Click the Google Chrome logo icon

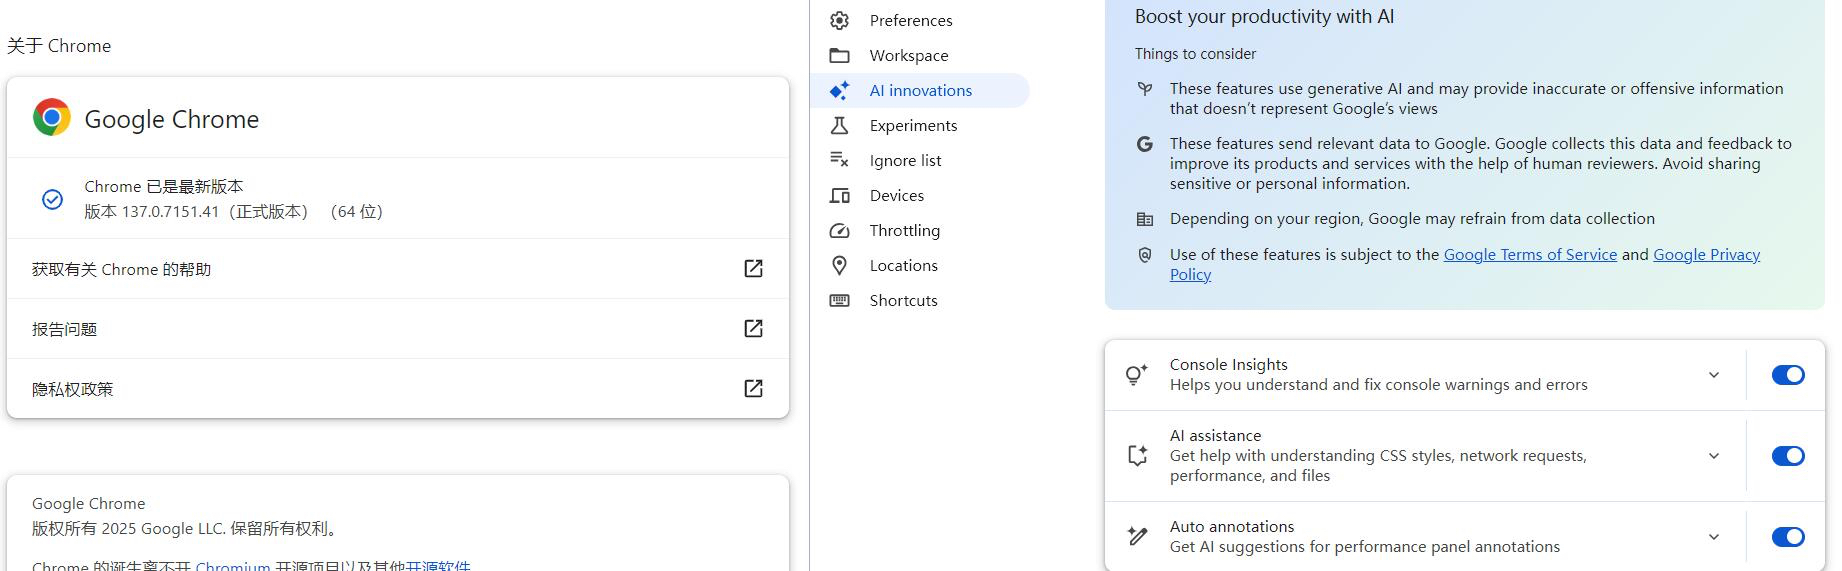pyautogui.click(x=52, y=118)
